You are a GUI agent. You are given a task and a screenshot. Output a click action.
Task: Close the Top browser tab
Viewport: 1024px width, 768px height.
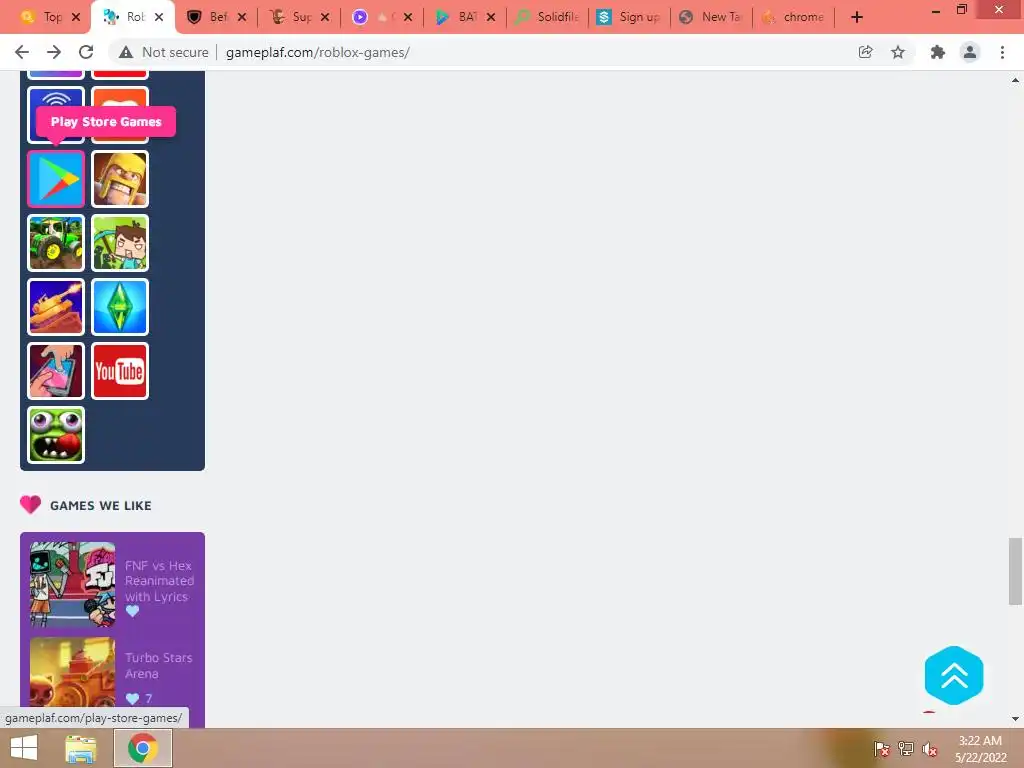[x=76, y=17]
